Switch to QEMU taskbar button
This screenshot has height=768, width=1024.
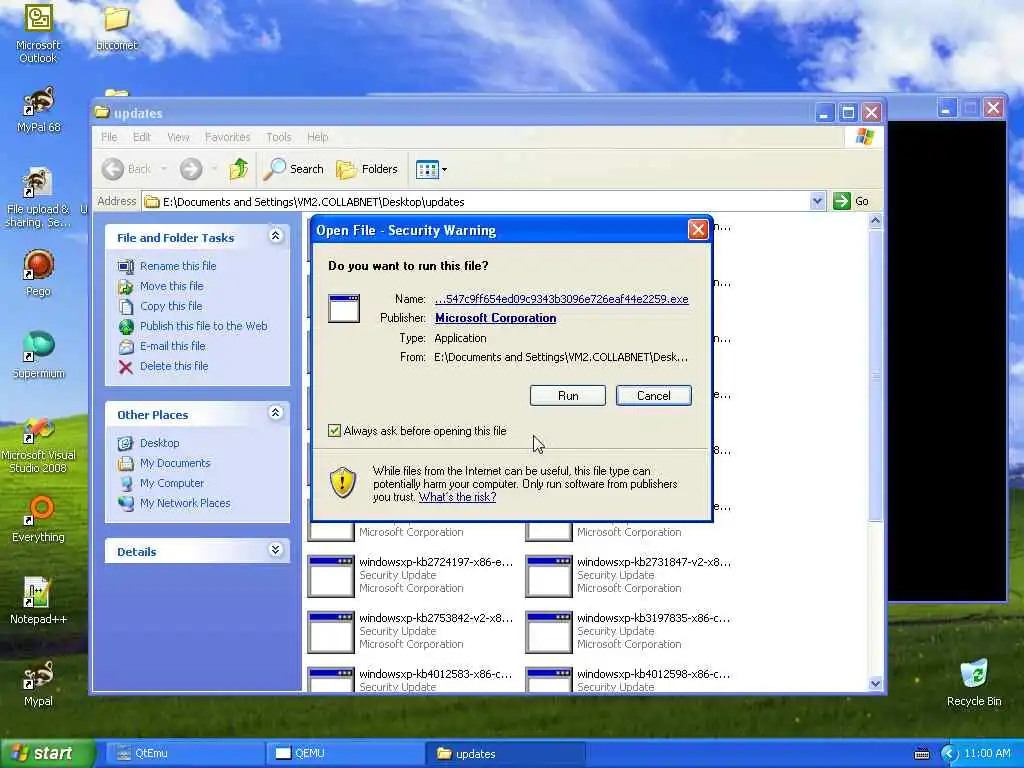tap(345, 754)
